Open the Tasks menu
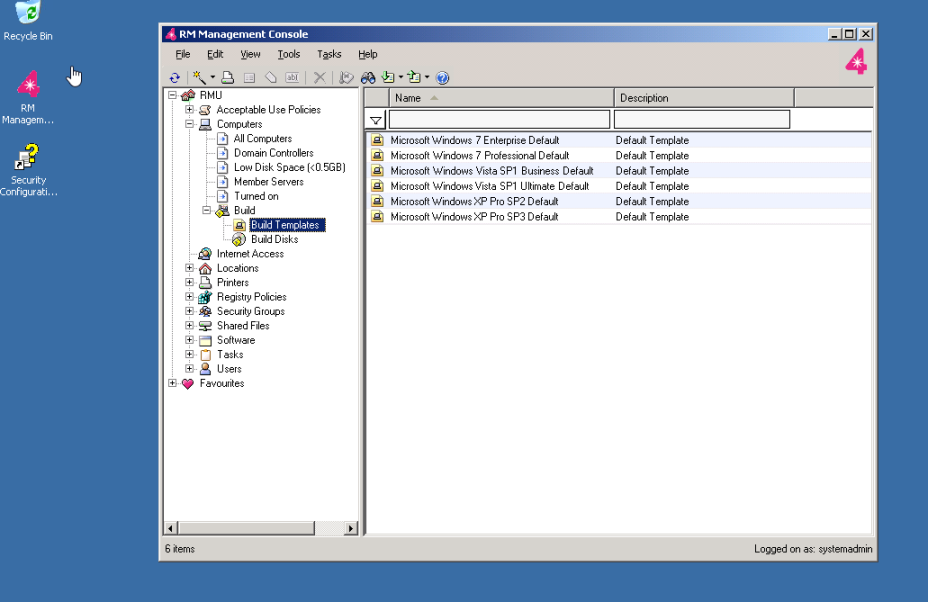This screenshot has width=928, height=602. (329, 54)
